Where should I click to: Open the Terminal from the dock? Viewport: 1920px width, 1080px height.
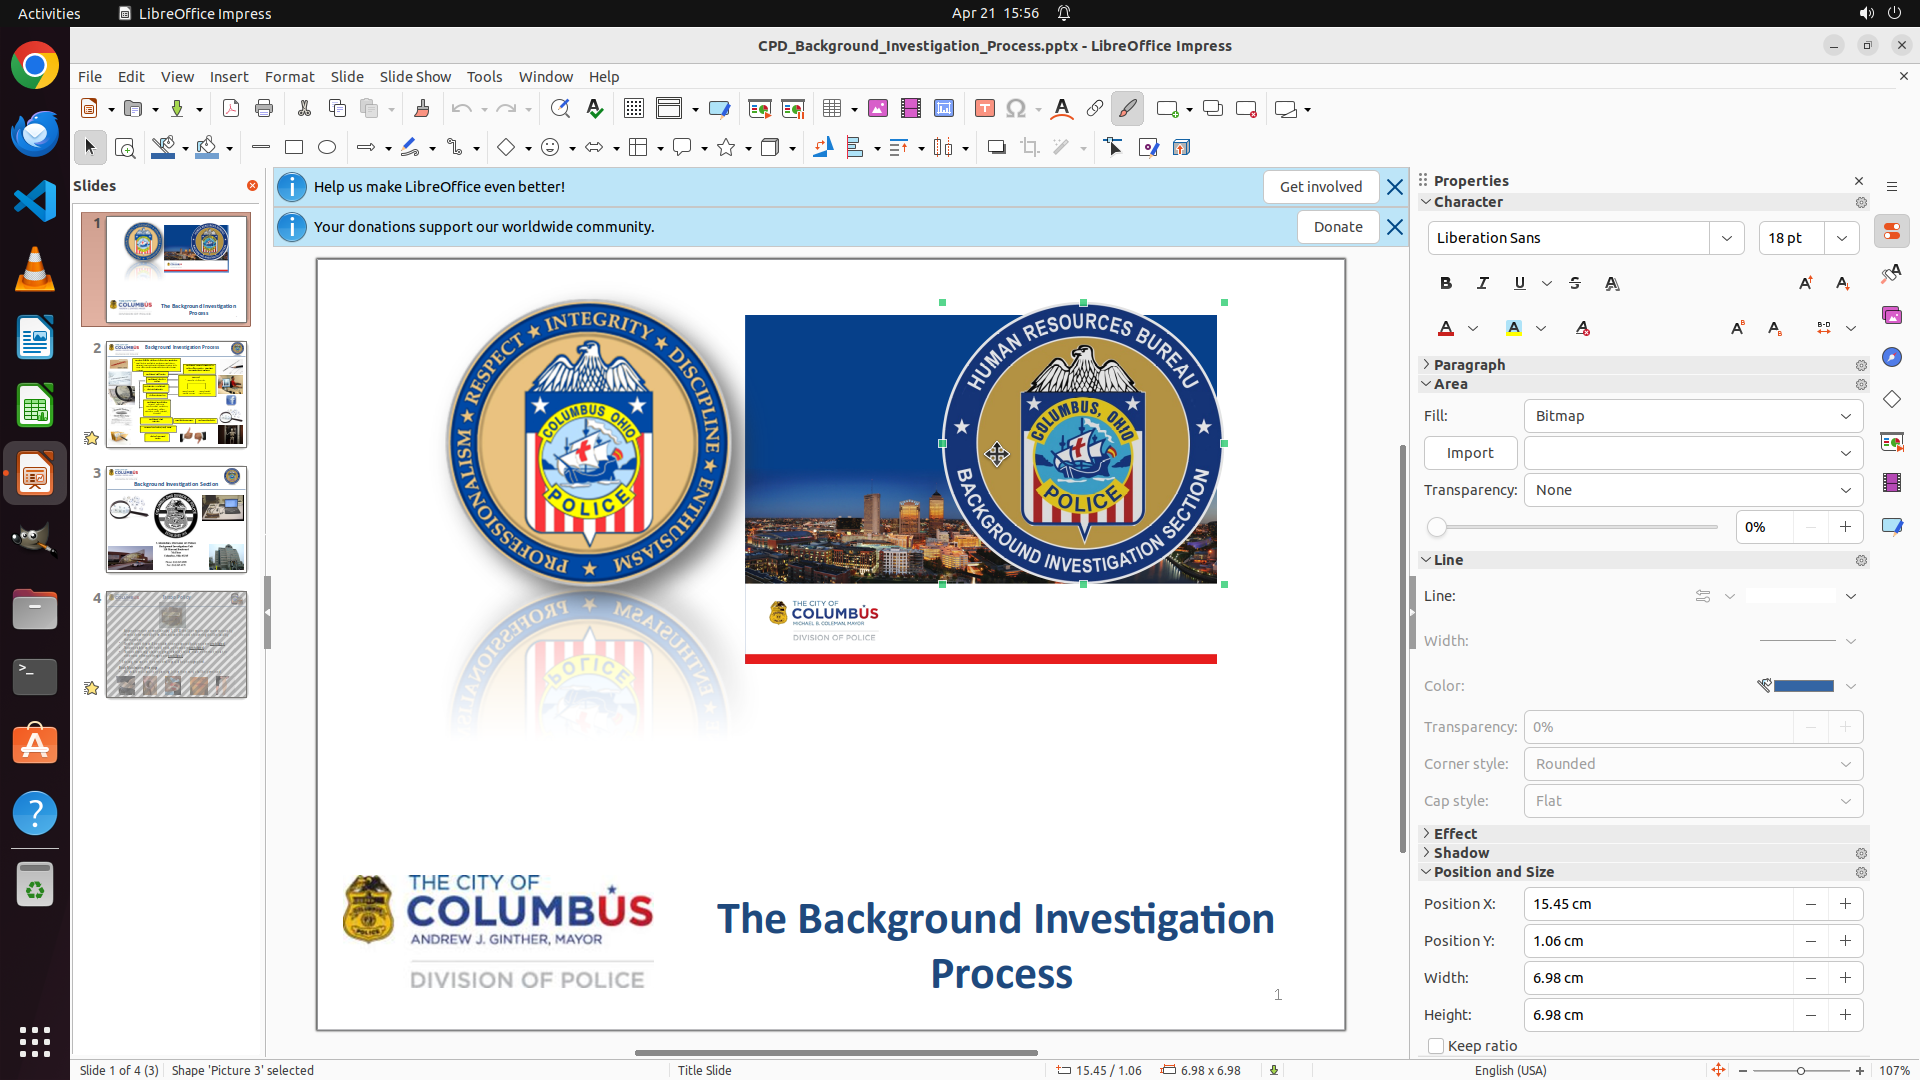point(35,677)
